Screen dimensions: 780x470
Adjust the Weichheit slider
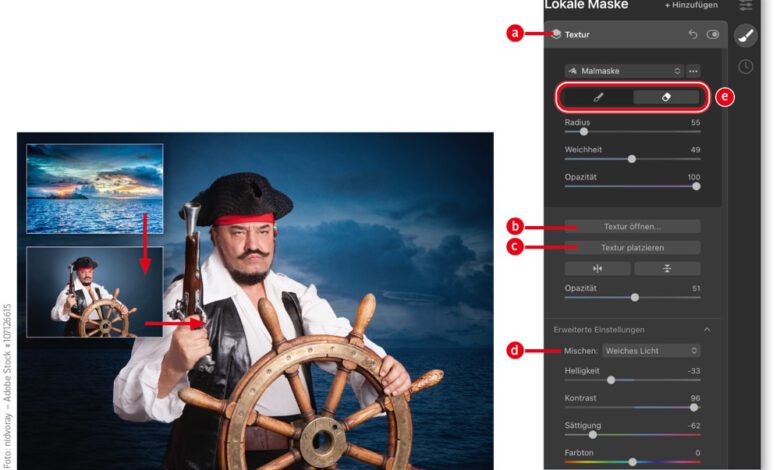tap(632, 159)
